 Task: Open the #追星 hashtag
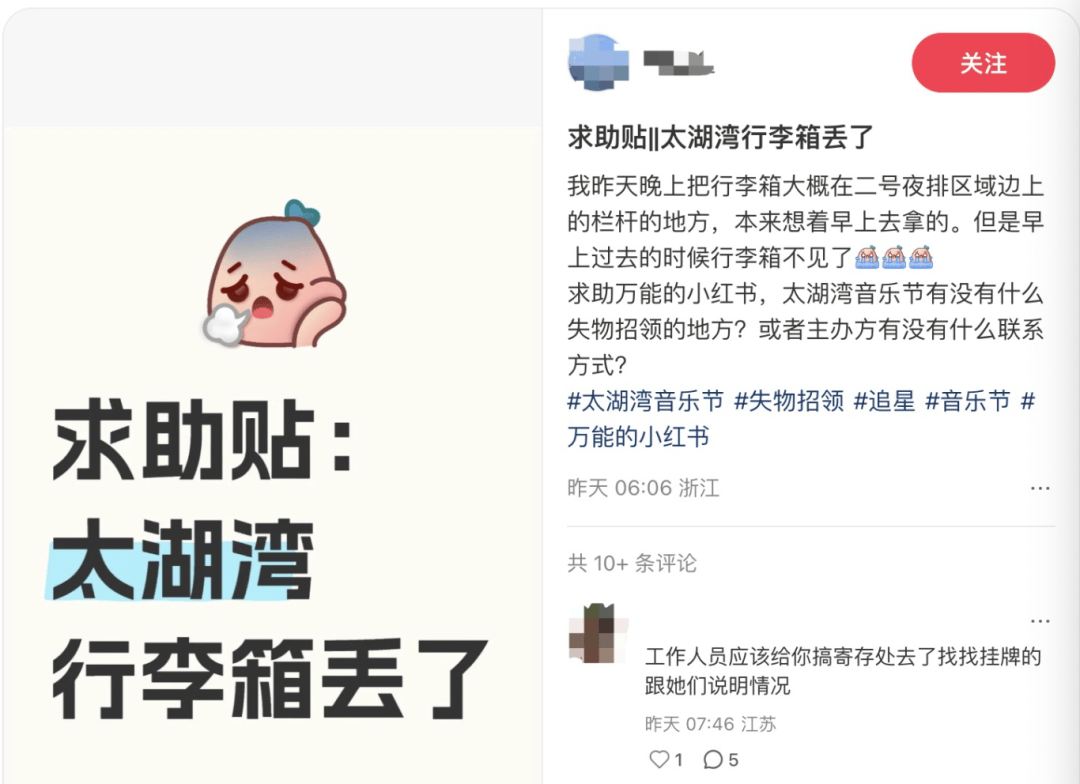(884, 400)
